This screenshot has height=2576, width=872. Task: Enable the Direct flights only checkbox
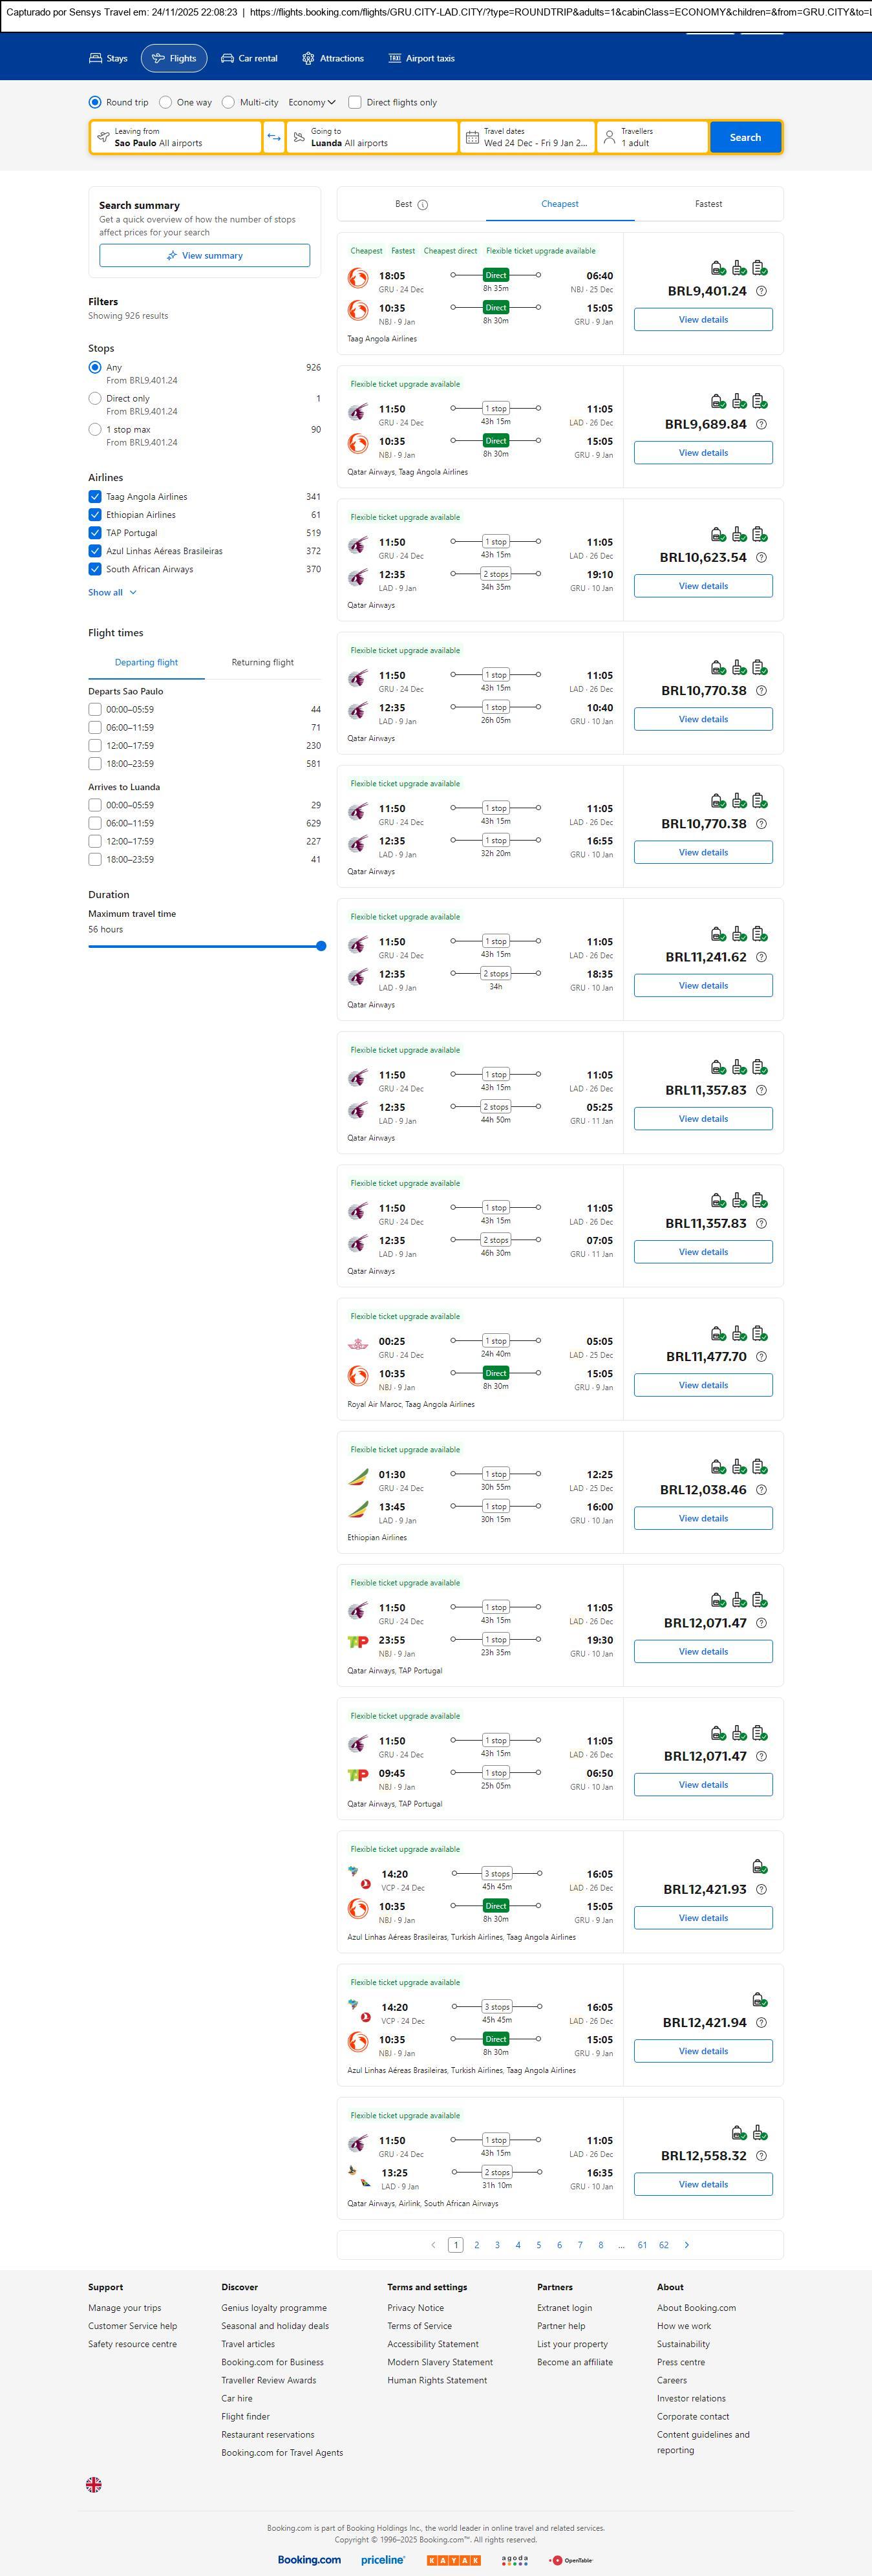click(355, 102)
